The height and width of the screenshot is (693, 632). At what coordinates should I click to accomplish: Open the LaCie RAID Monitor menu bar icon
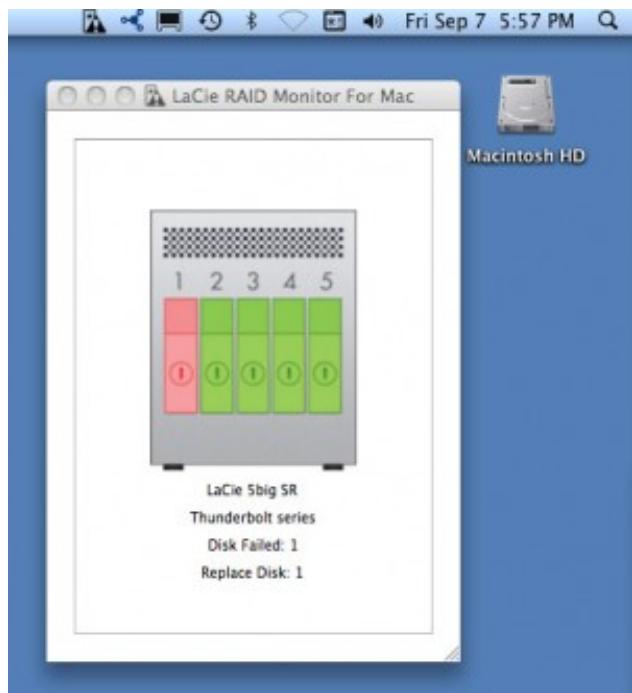(x=94, y=21)
